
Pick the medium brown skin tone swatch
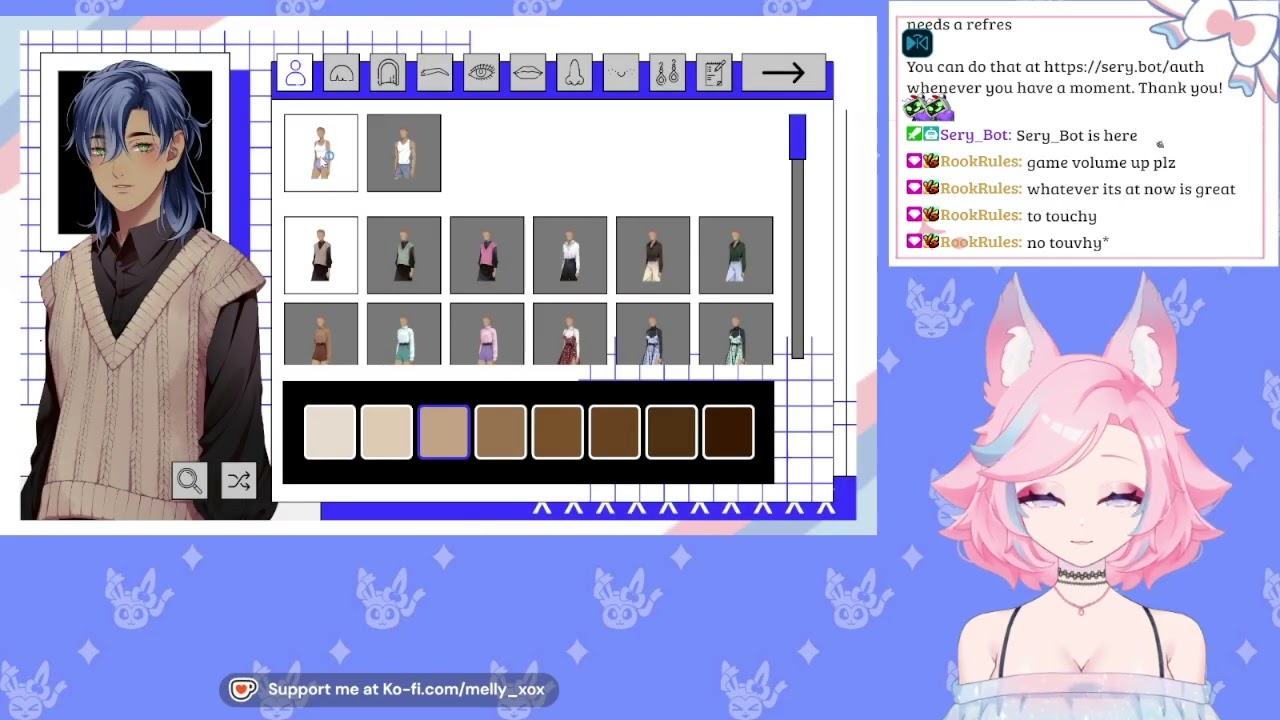pos(558,432)
